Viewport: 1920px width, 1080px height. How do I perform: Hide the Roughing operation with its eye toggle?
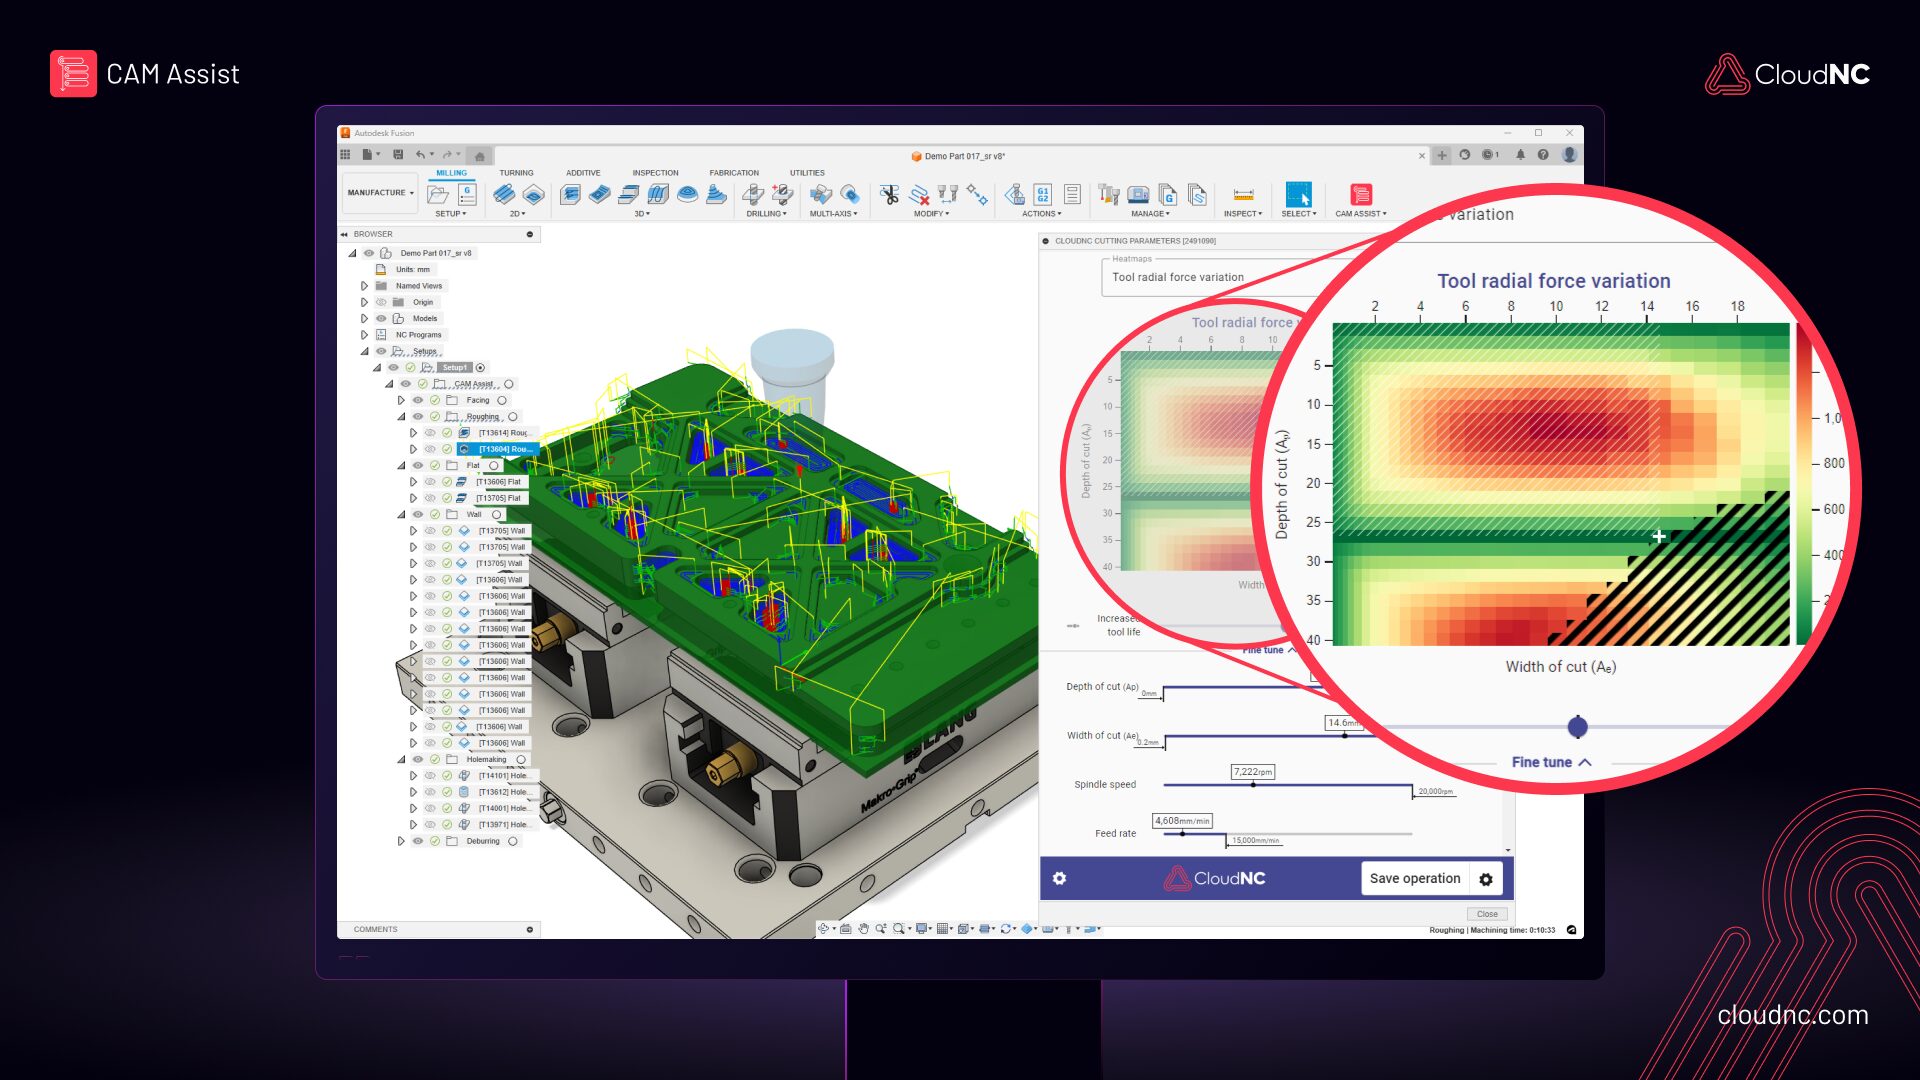tap(417, 416)
